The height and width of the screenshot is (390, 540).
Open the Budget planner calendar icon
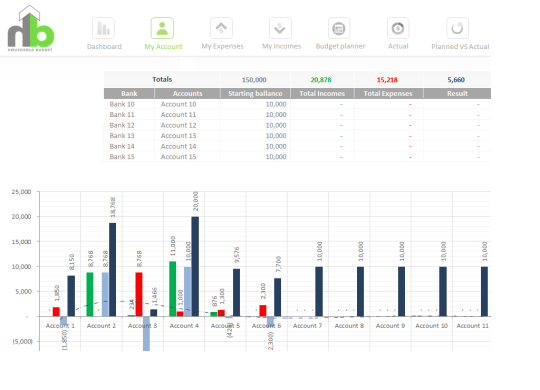click(x=339, y=28)
